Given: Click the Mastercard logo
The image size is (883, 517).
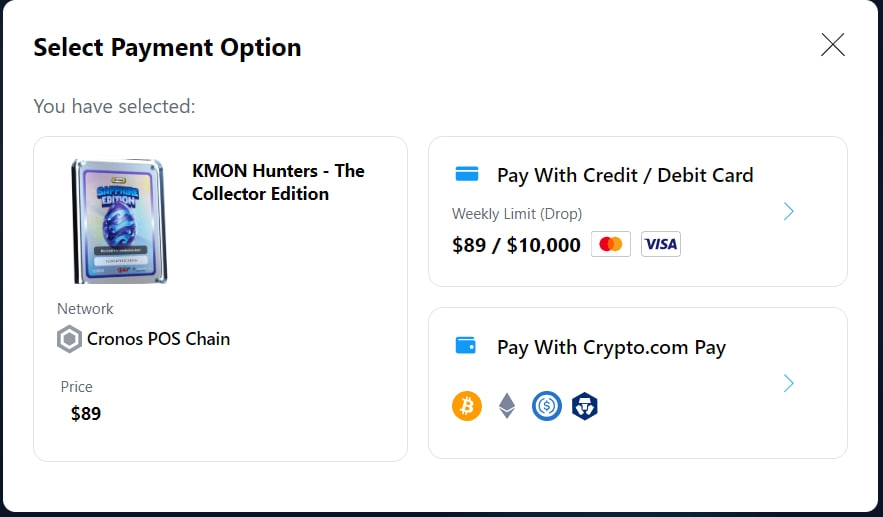Looking at the screenshot, I should coord(611,244).
